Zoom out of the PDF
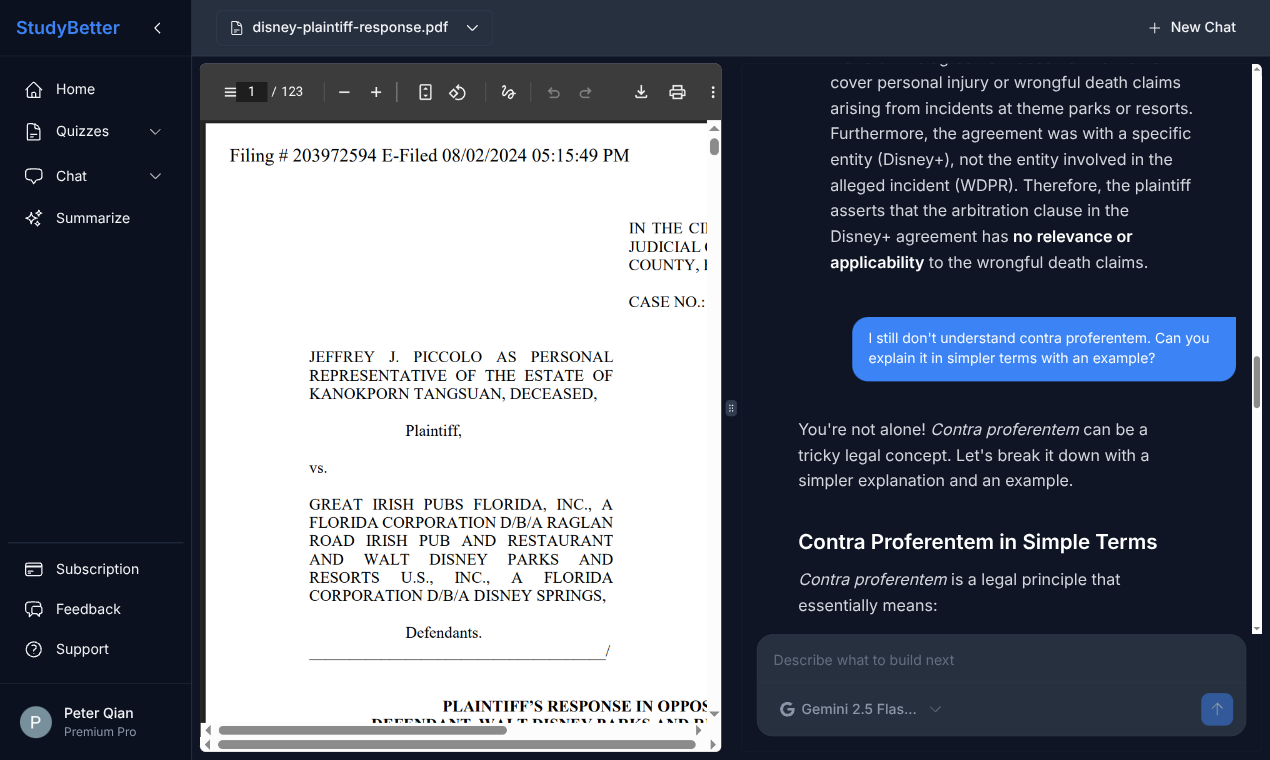 click(x=344, y=91)
